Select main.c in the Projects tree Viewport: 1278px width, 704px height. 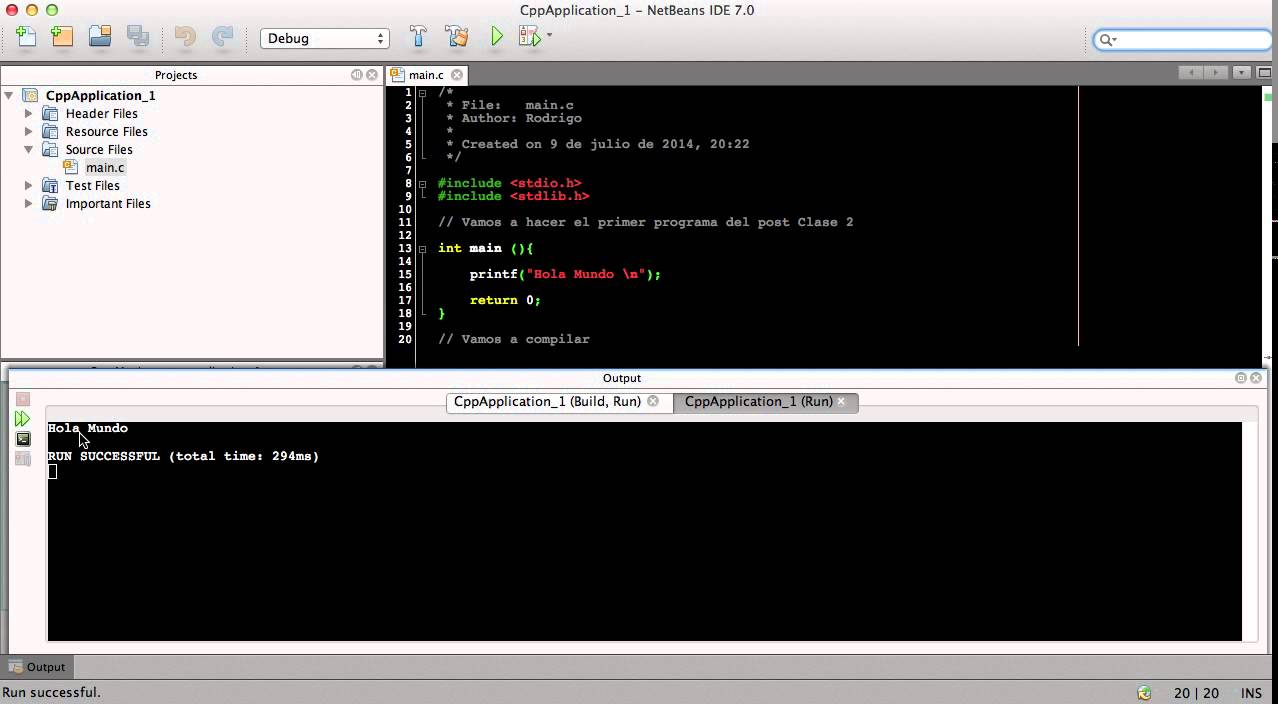[x=104, y=167]
